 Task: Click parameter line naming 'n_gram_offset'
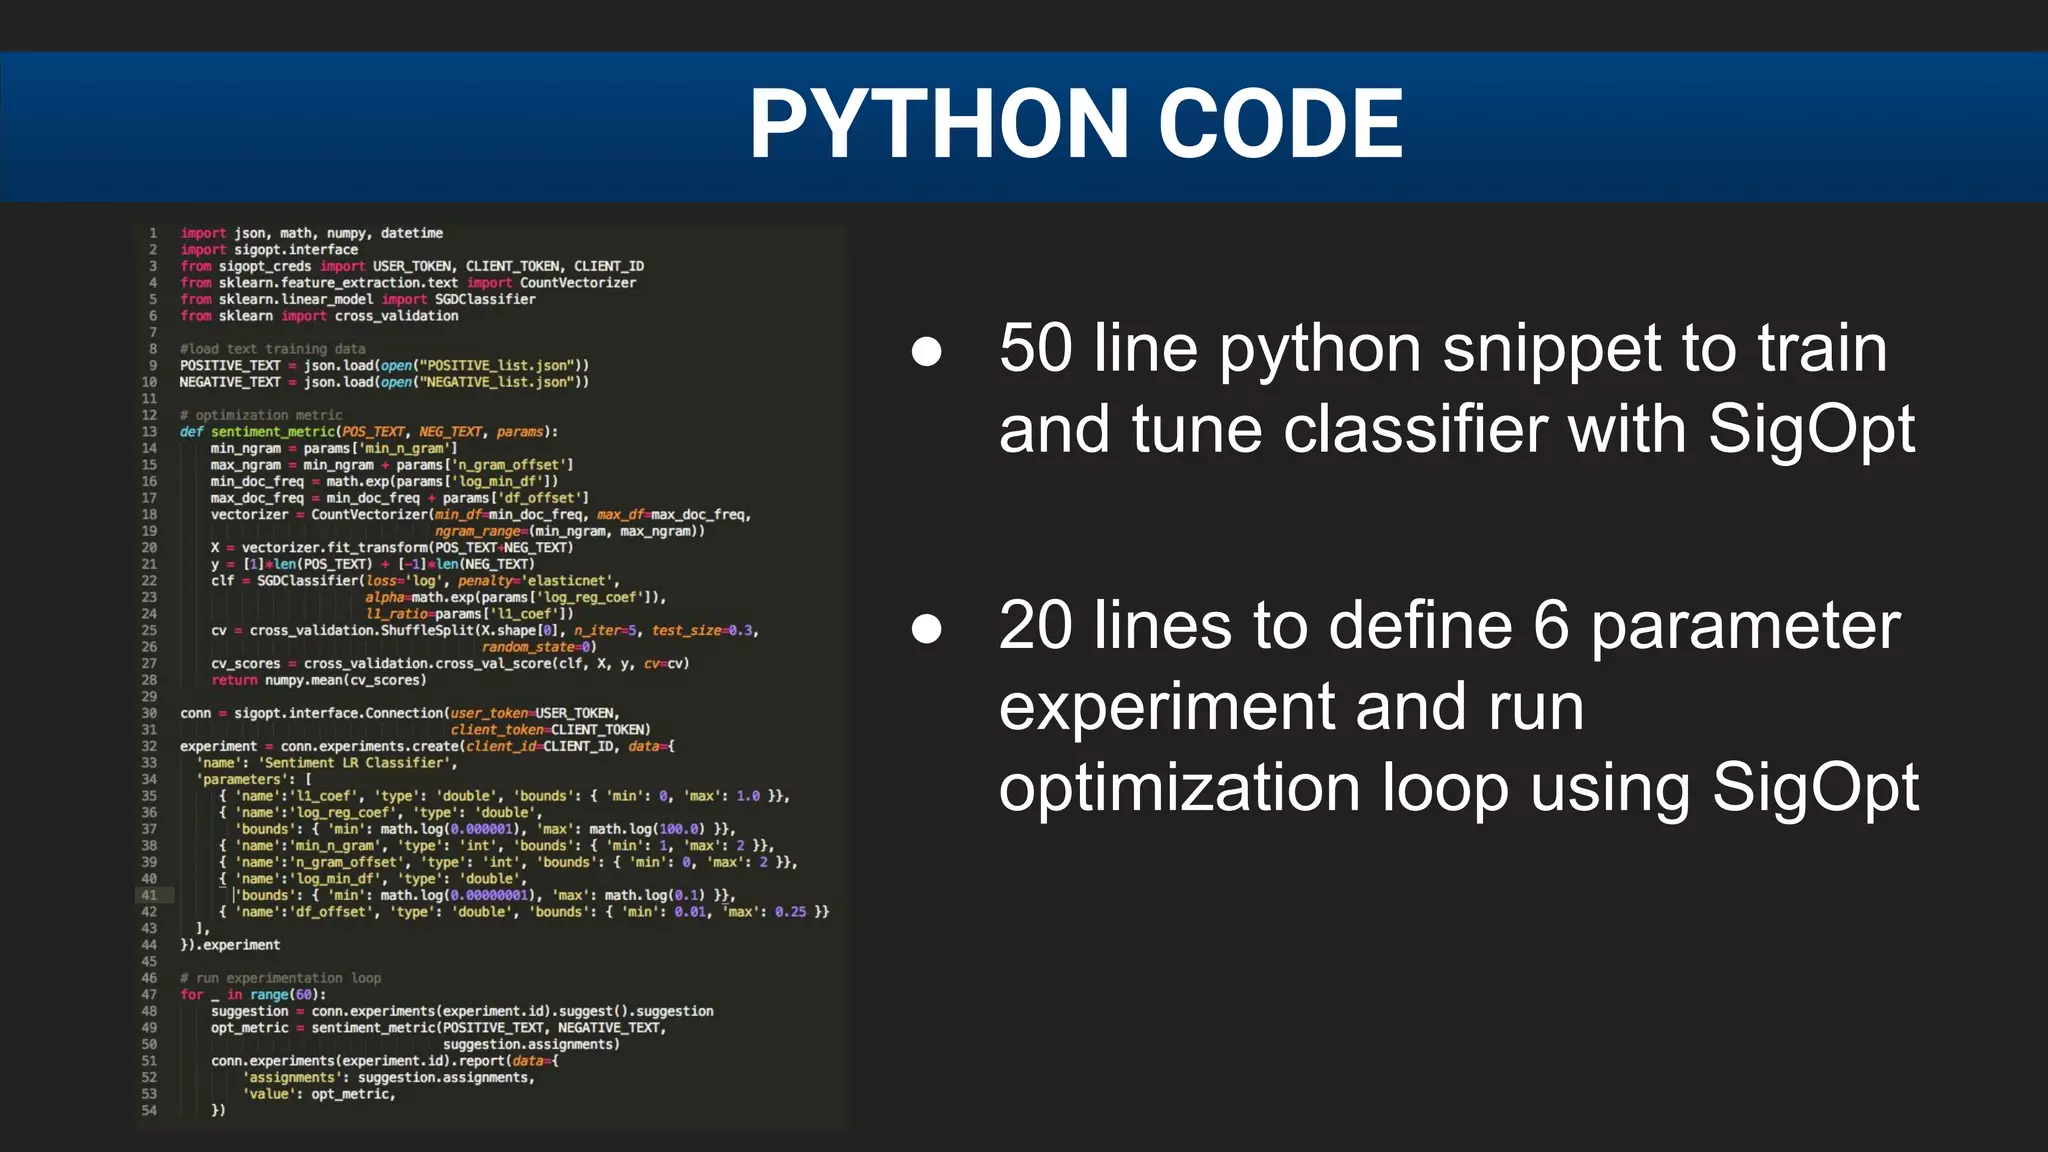(x=509, y=862)
